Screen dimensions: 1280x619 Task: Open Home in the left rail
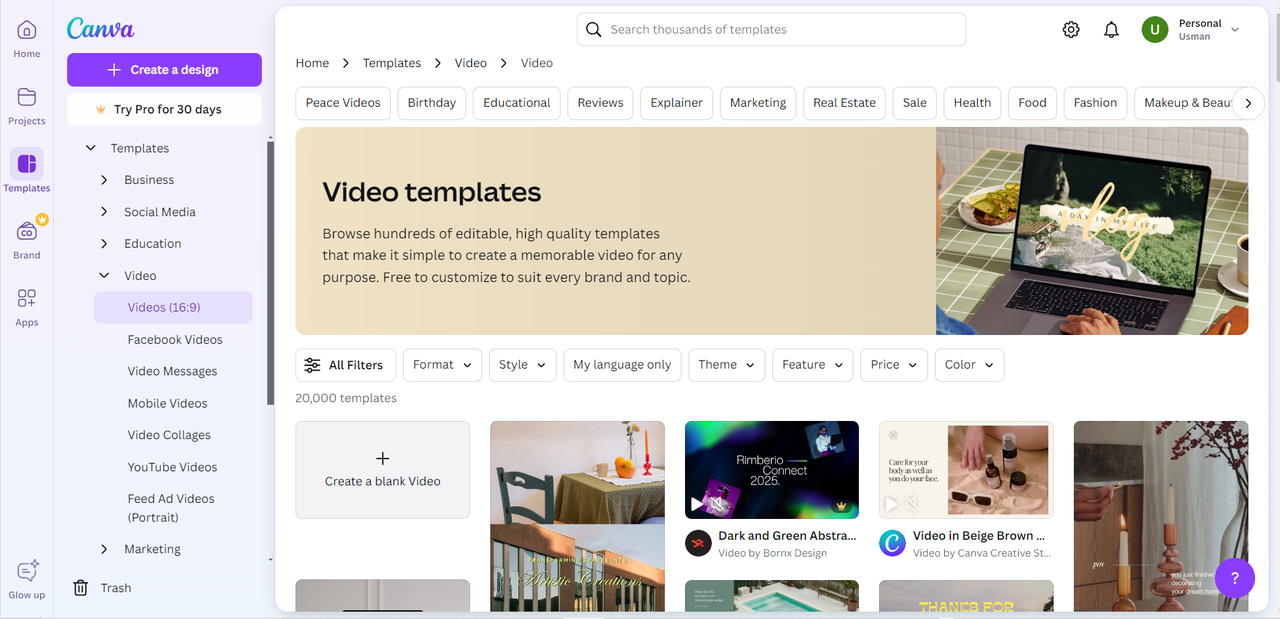pos(27,38)
